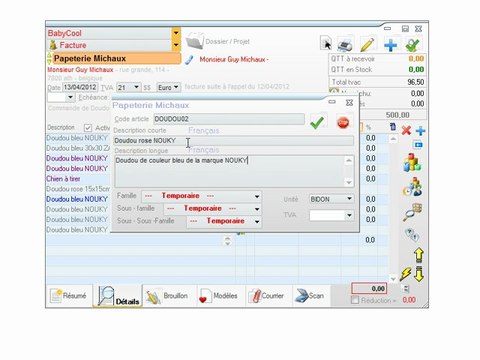Move line up with yellow up arrow
The image size is (480, 360).
419,255
